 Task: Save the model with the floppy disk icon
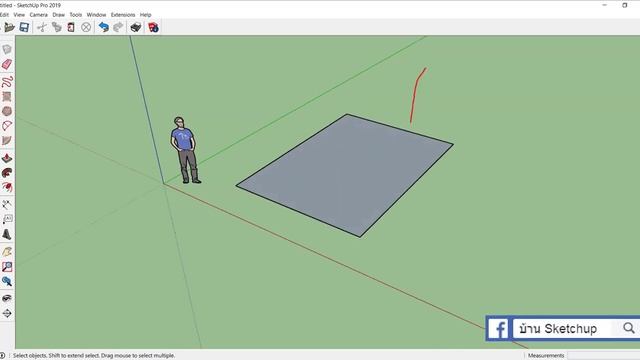click(x=24, y=27)
